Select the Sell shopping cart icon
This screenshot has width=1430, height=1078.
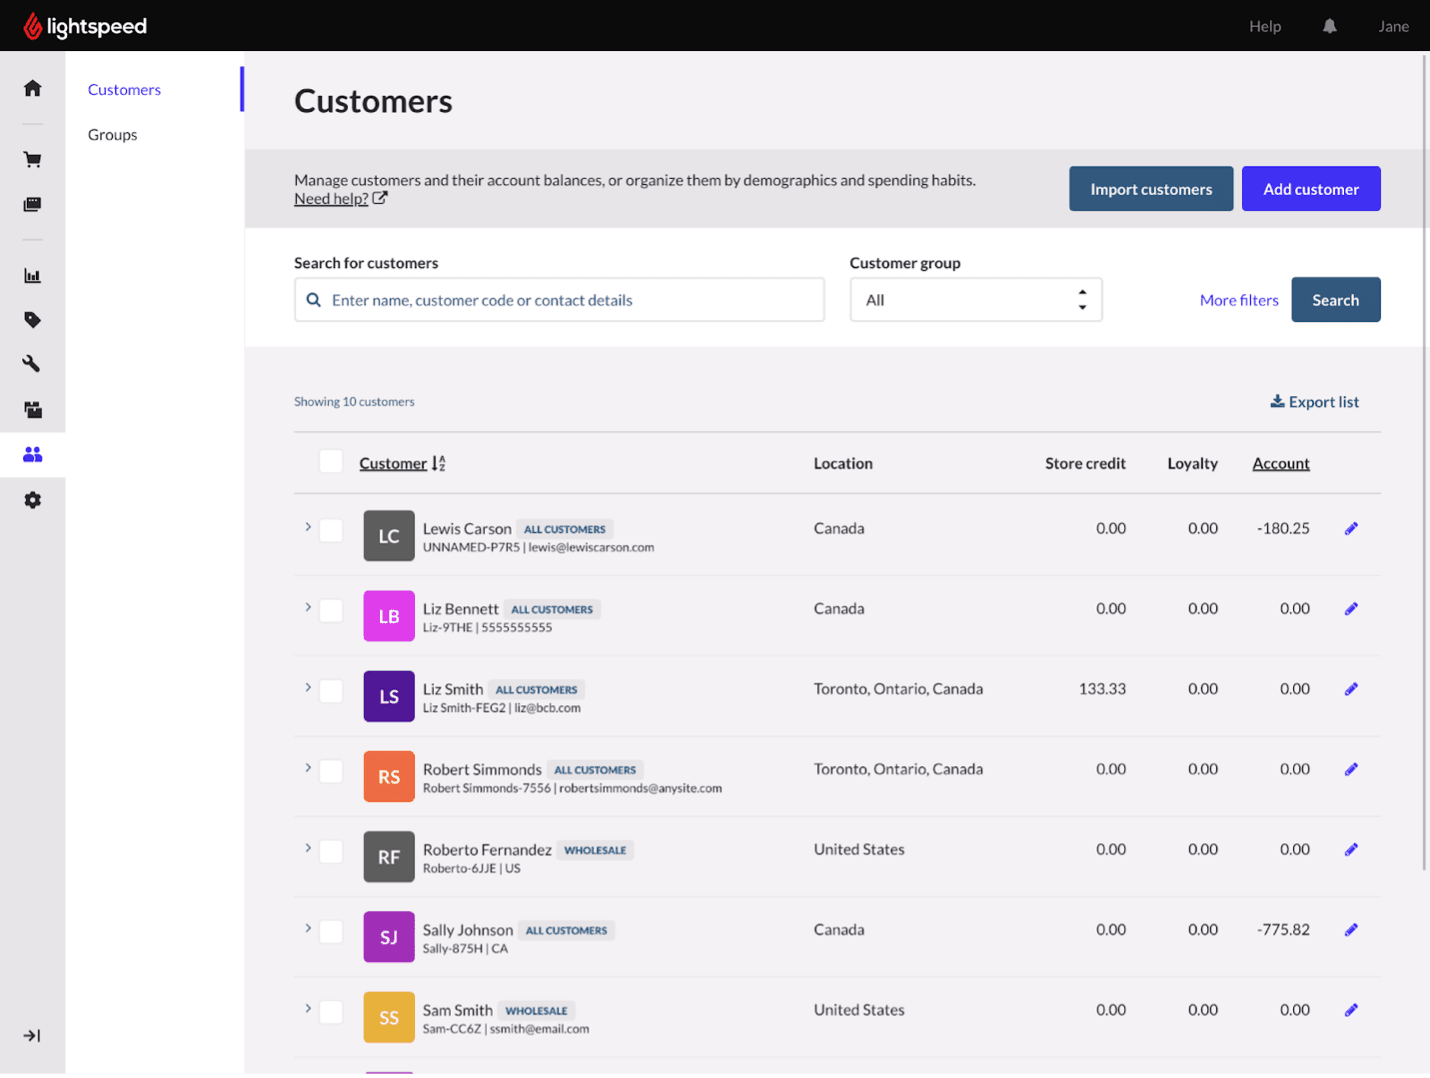pos(32,159)
